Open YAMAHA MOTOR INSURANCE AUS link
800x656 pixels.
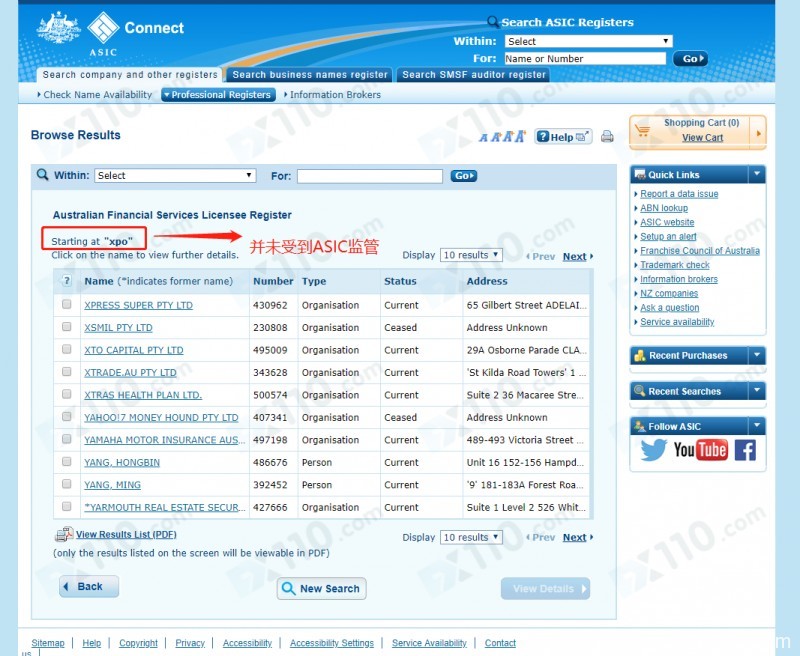164,440
